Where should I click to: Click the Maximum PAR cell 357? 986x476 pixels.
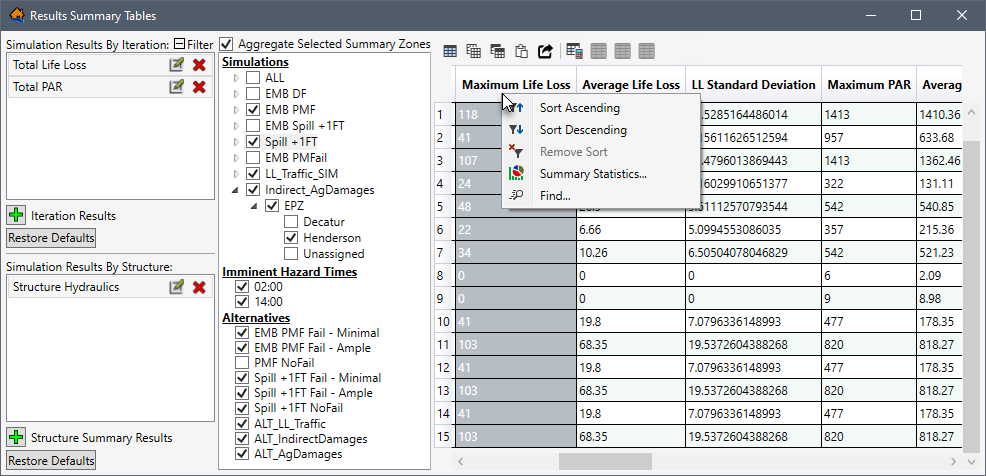pyautogui.click(x=869, y=230)
